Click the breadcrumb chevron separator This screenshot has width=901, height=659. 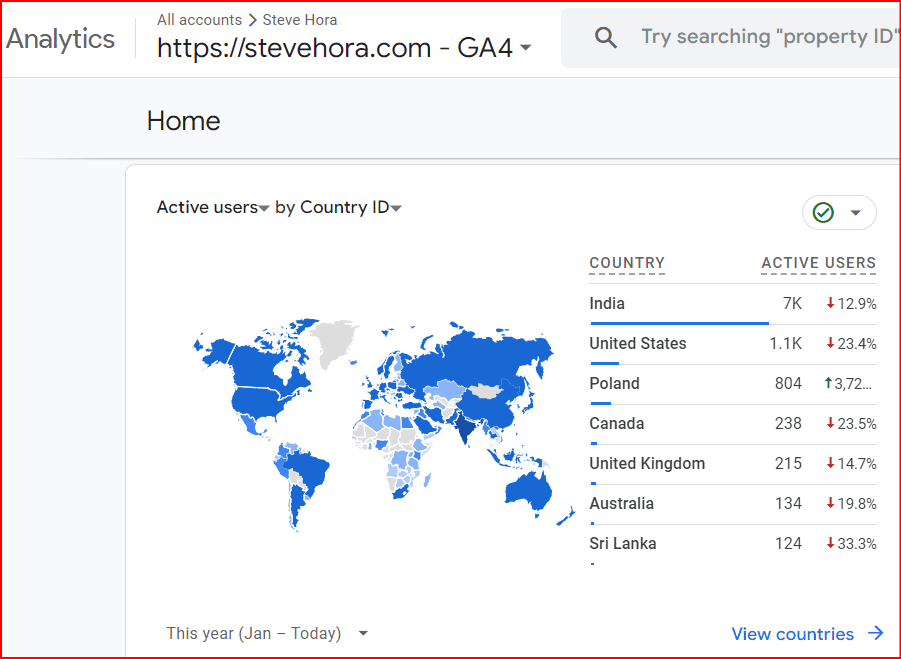(x=252, y=20)
